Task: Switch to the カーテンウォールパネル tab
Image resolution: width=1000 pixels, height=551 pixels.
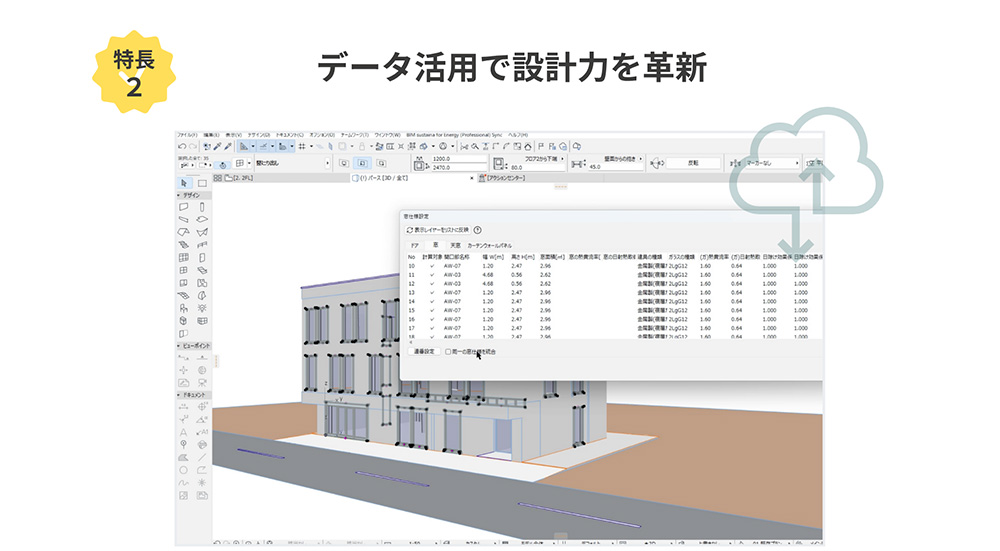Action: 491,244
